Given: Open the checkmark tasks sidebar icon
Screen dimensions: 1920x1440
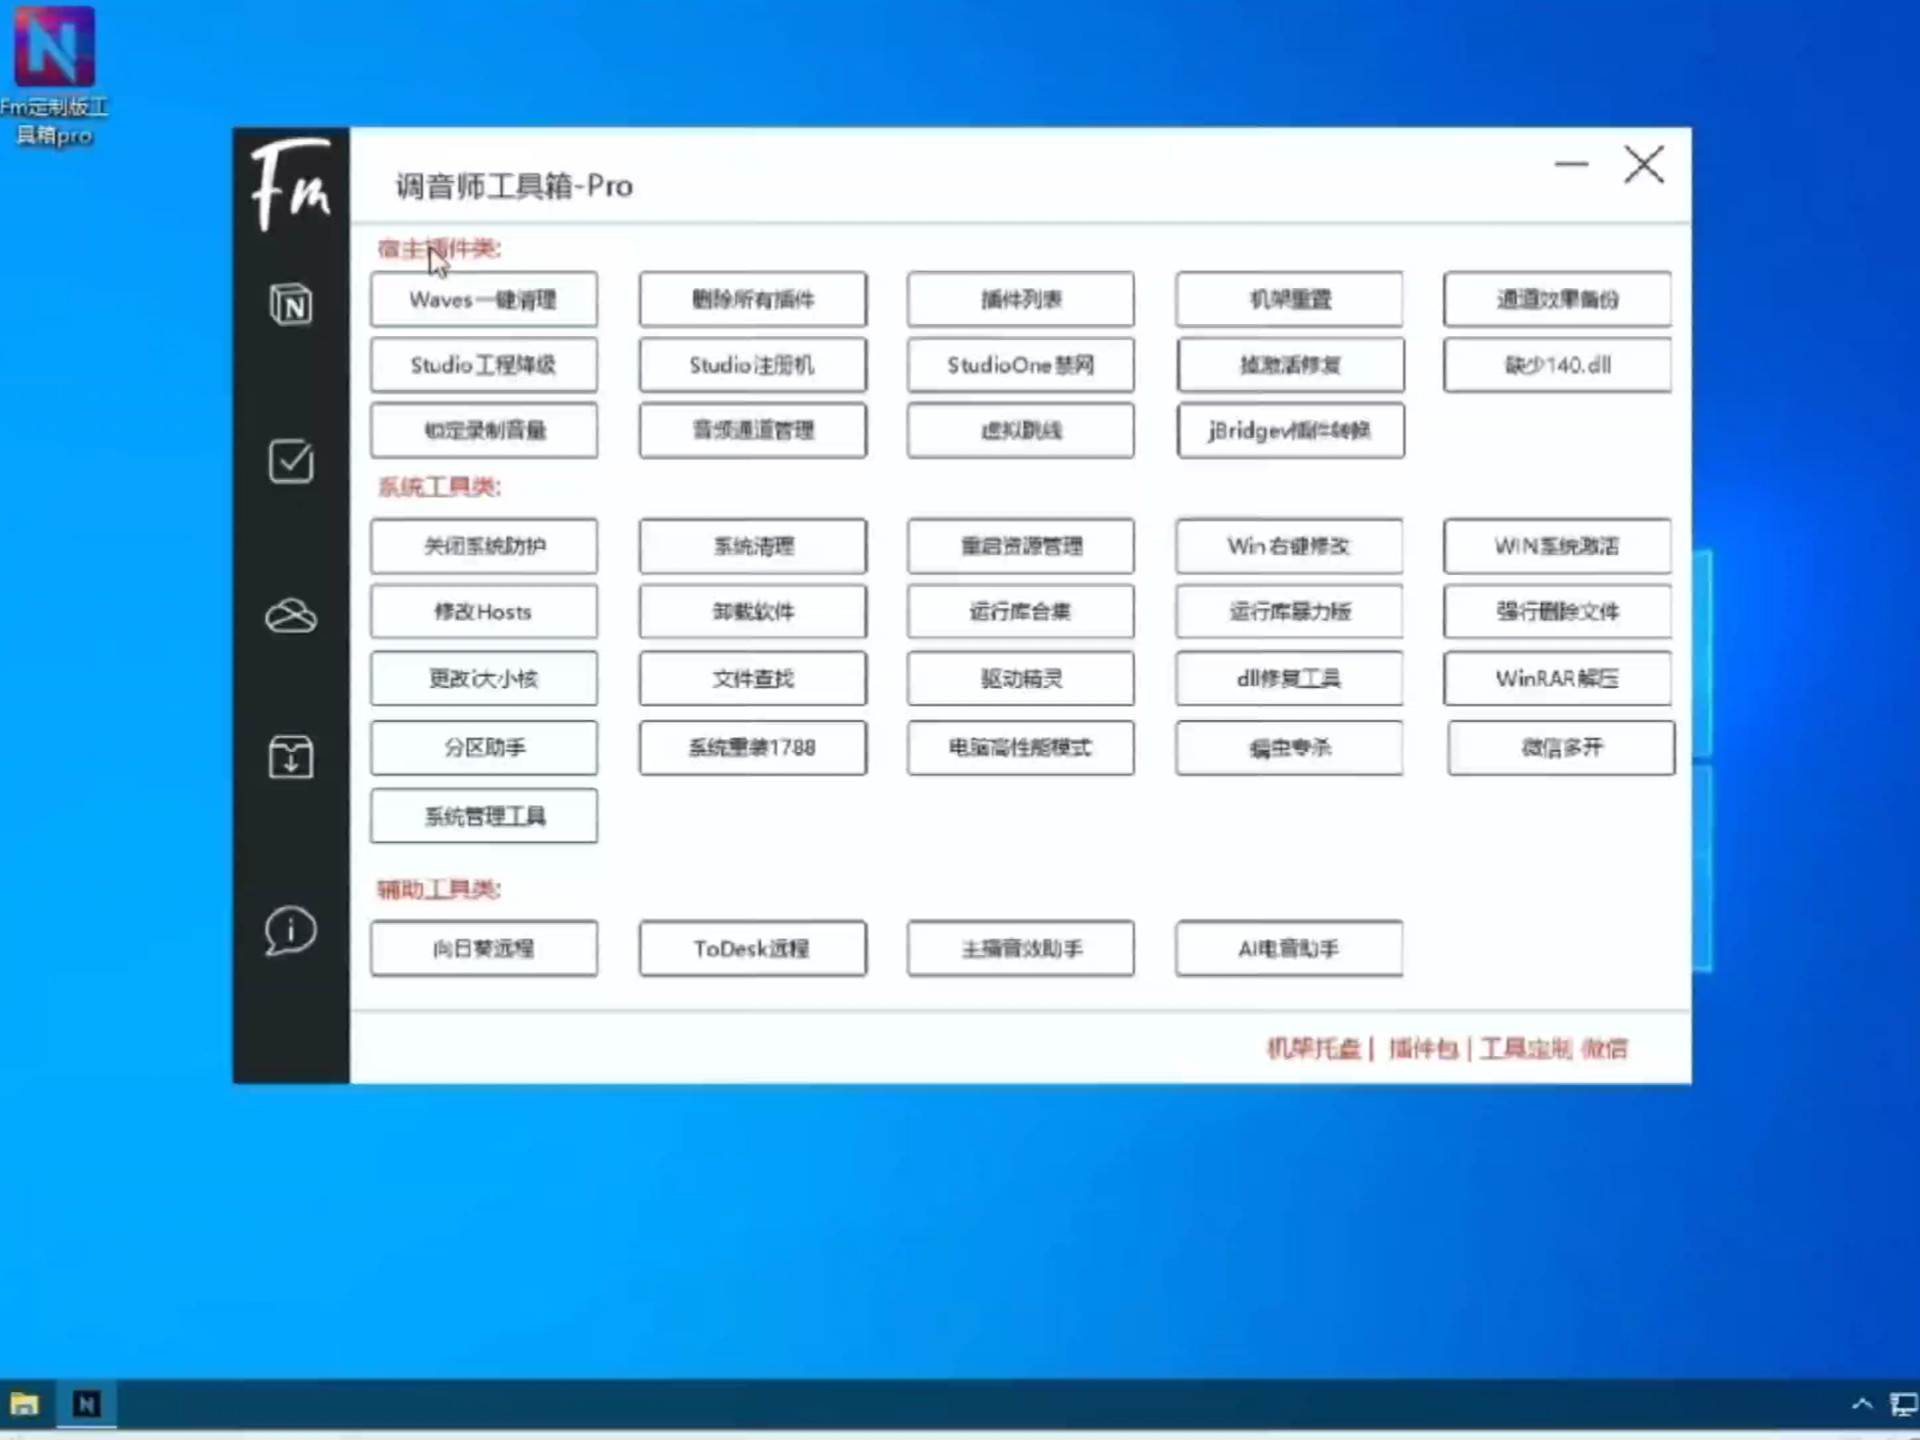Looking at the screenshot, I should [x=291, y=461].
